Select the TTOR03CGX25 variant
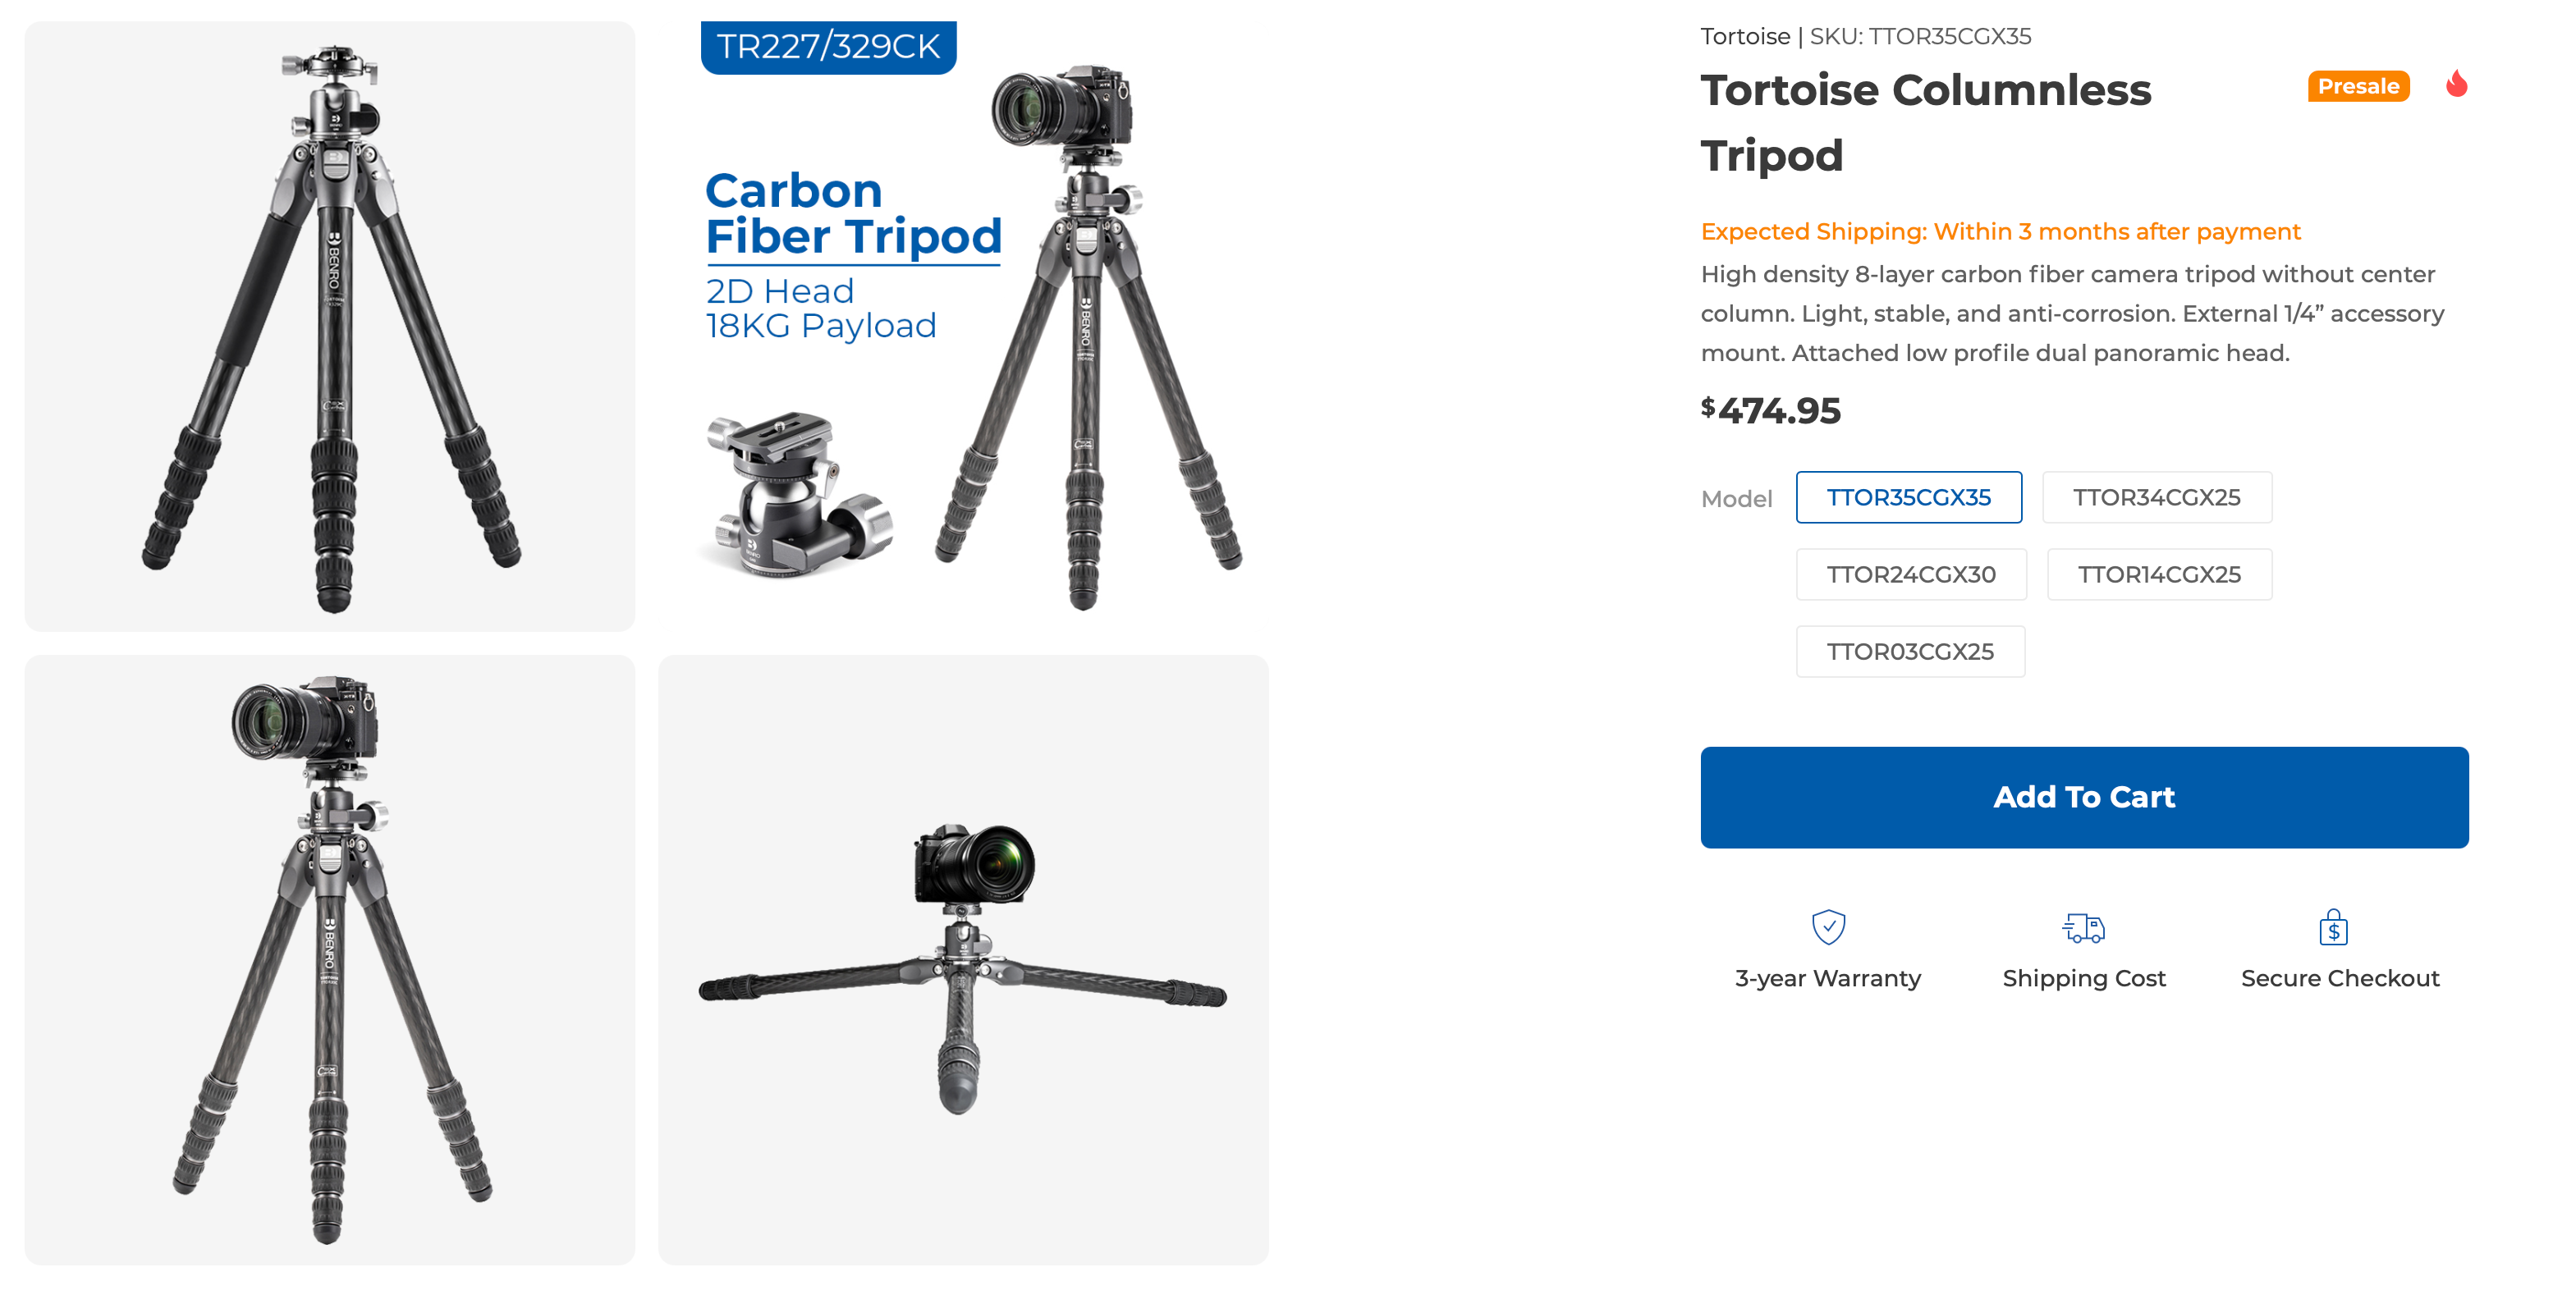This screenshot has height=1290, width=2576. click(x=1909, y=651)
